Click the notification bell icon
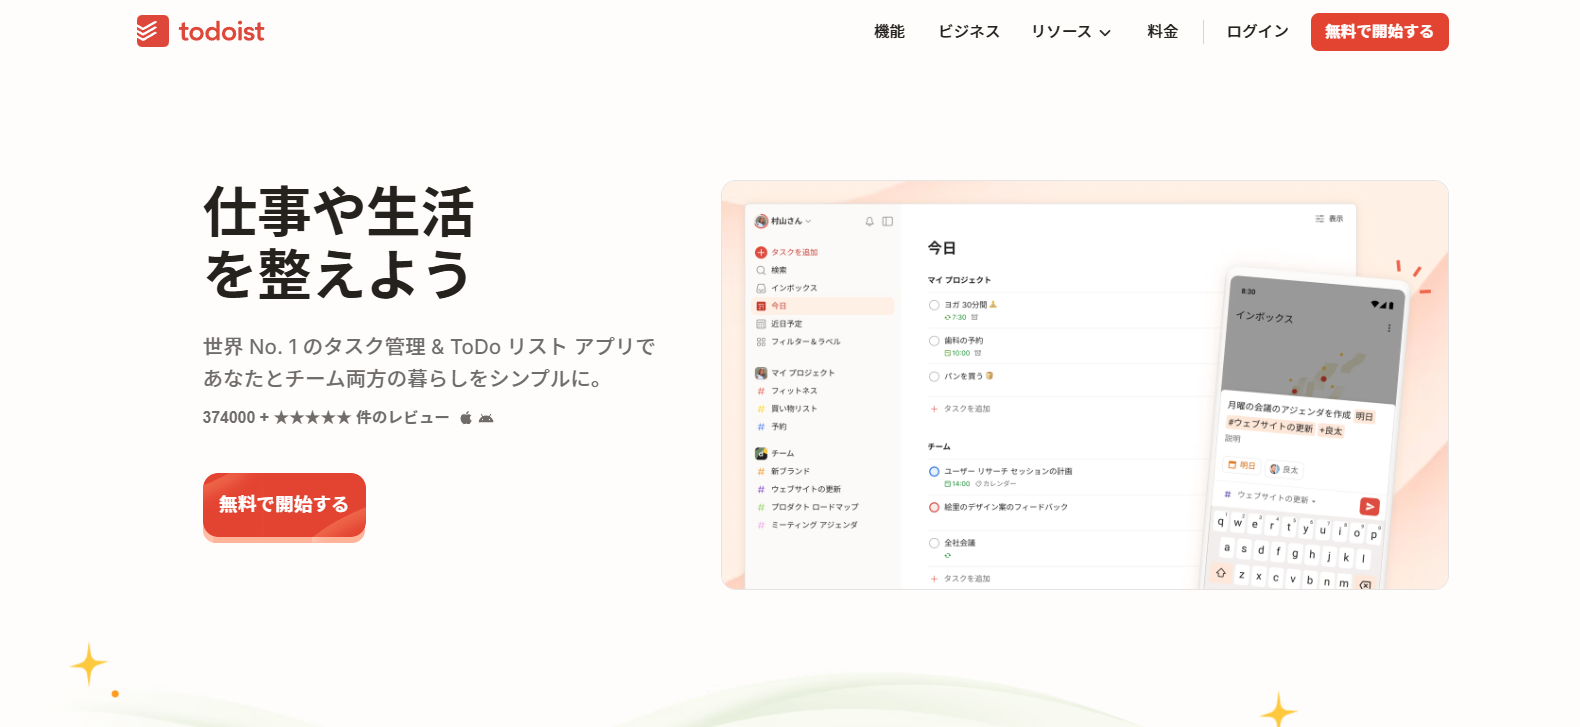The width and height of the screenshot is (1580, 727). 869,221
